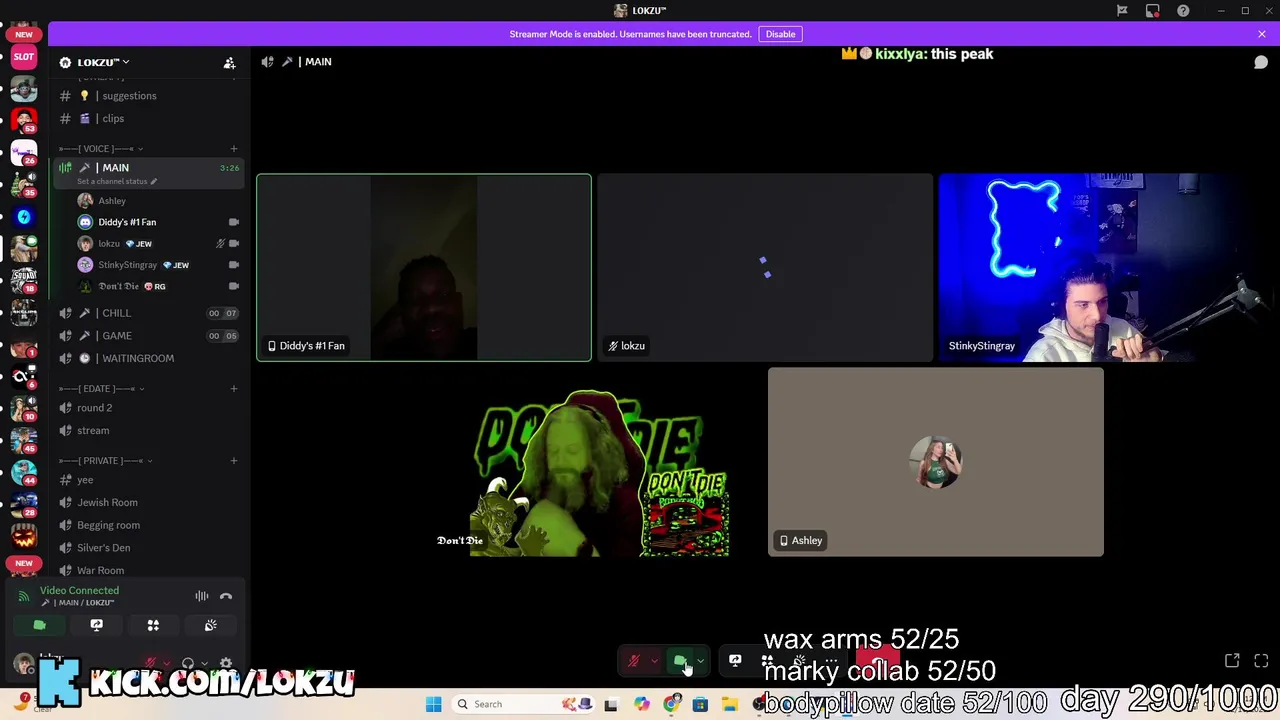Disable Streamer Mode

point(780,34)
